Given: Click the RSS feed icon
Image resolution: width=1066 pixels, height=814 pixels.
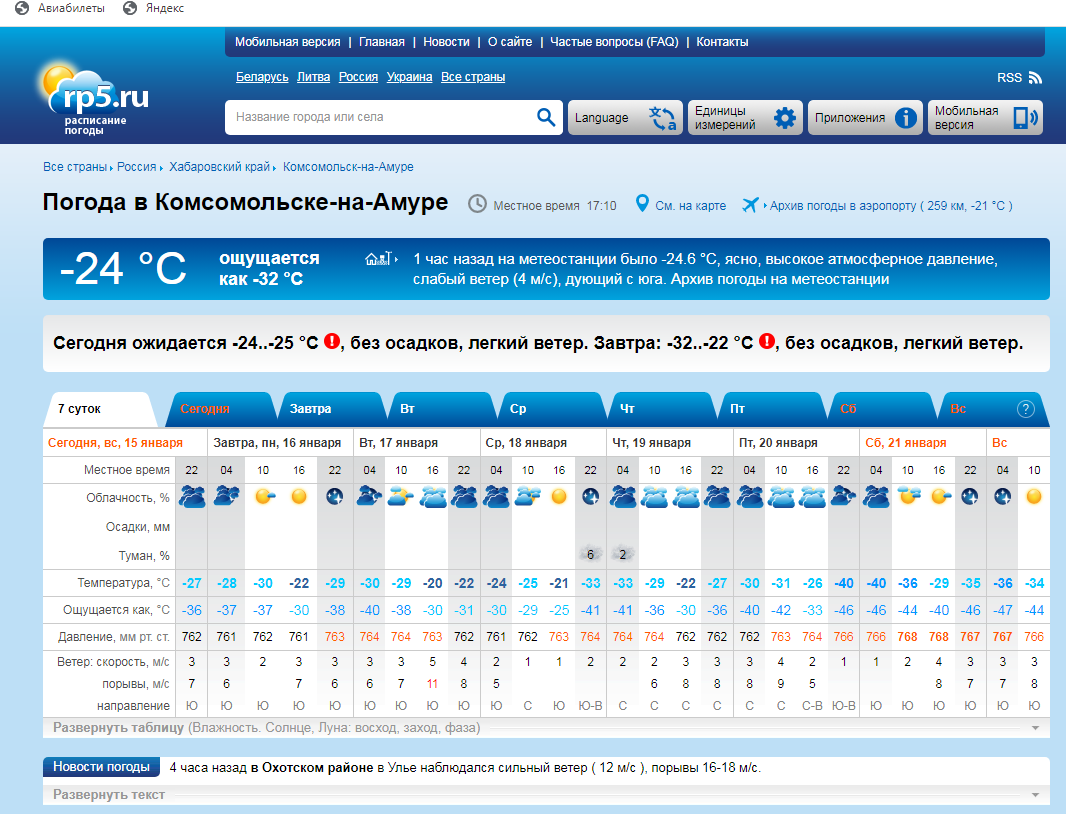Looking at the screenshot, I should (x=1034, y=77).
